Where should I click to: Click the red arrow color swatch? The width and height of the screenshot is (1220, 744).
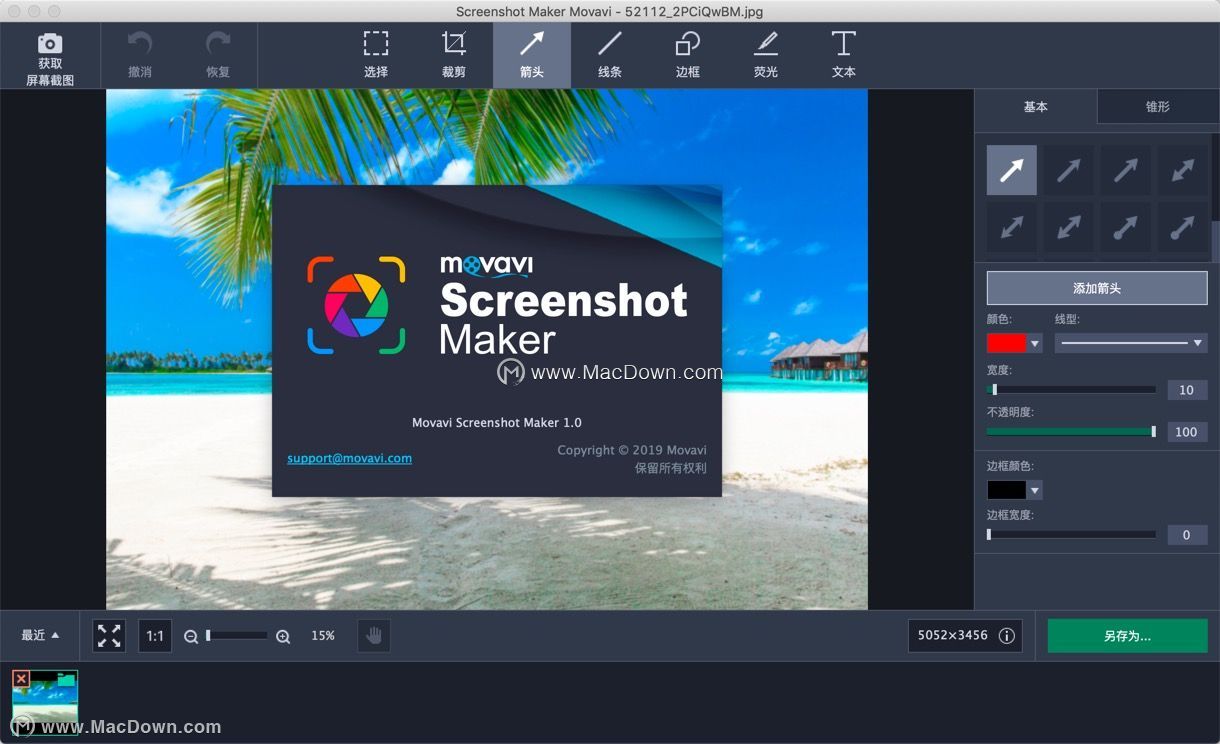click(1006, 343)
